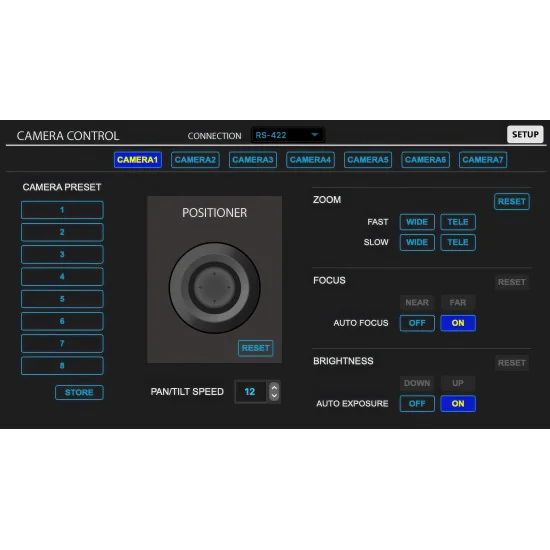Click the focus FAR button
The height and width of the screenshot is (550, 550).
pos(458,303)
